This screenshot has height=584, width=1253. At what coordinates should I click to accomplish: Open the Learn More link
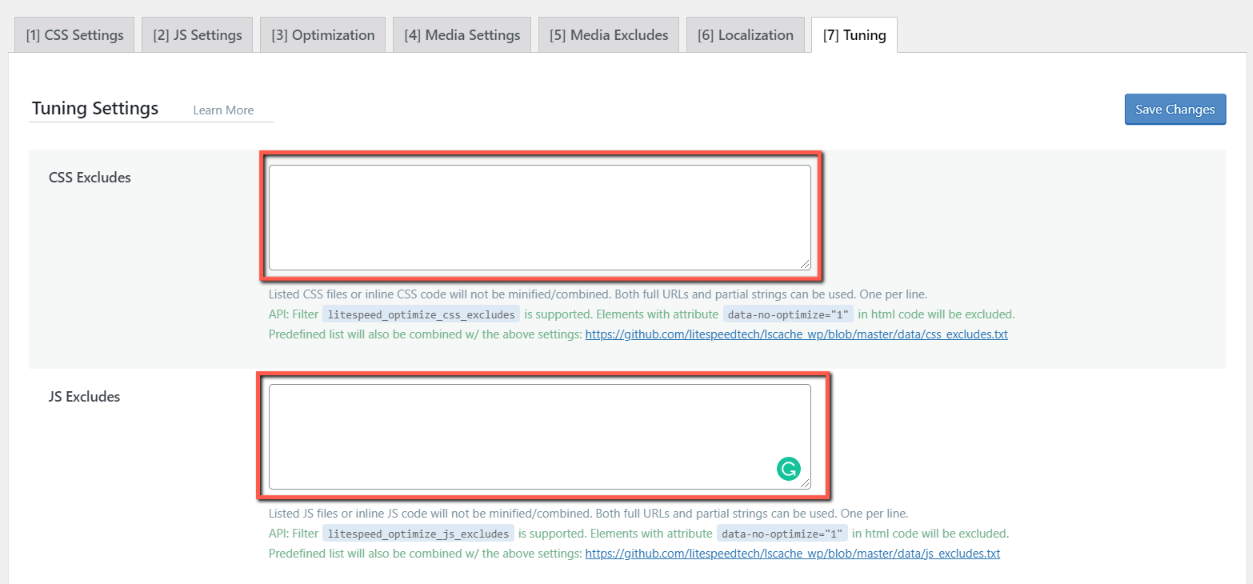click(223, 110)
